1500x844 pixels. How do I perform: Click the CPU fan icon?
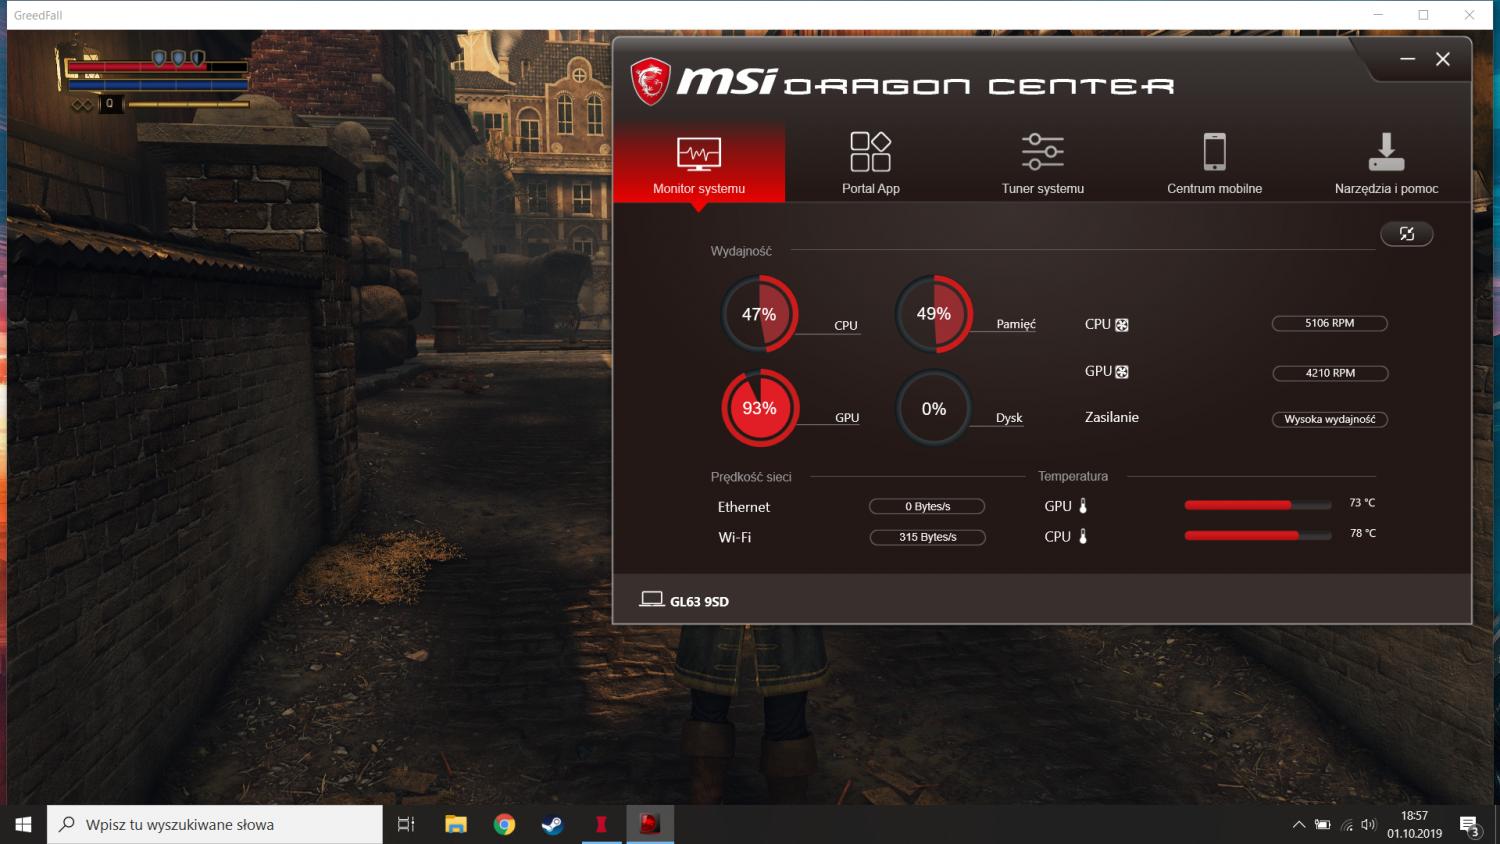tap(1122, 325)
